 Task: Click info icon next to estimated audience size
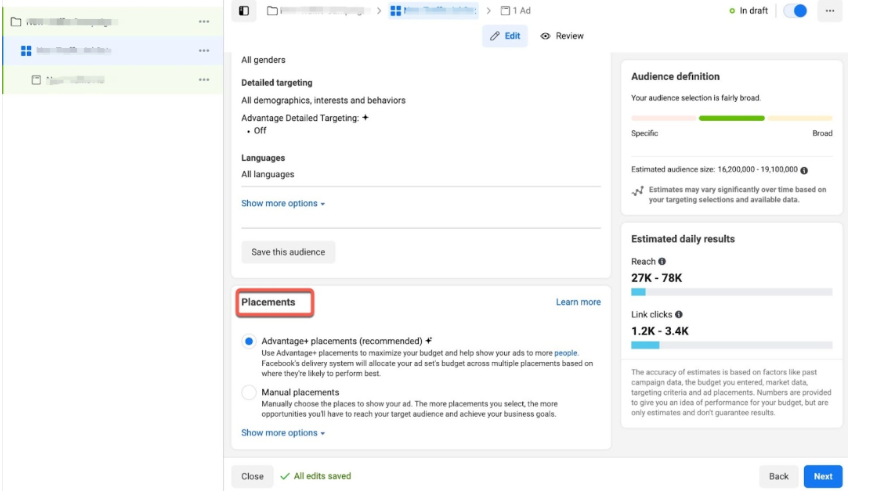(x=804, y=171)
